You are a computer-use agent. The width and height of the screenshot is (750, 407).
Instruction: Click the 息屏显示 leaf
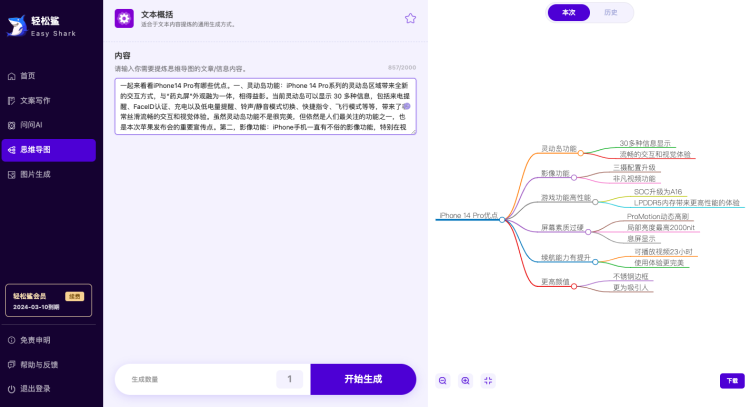[x=641, y=239]
